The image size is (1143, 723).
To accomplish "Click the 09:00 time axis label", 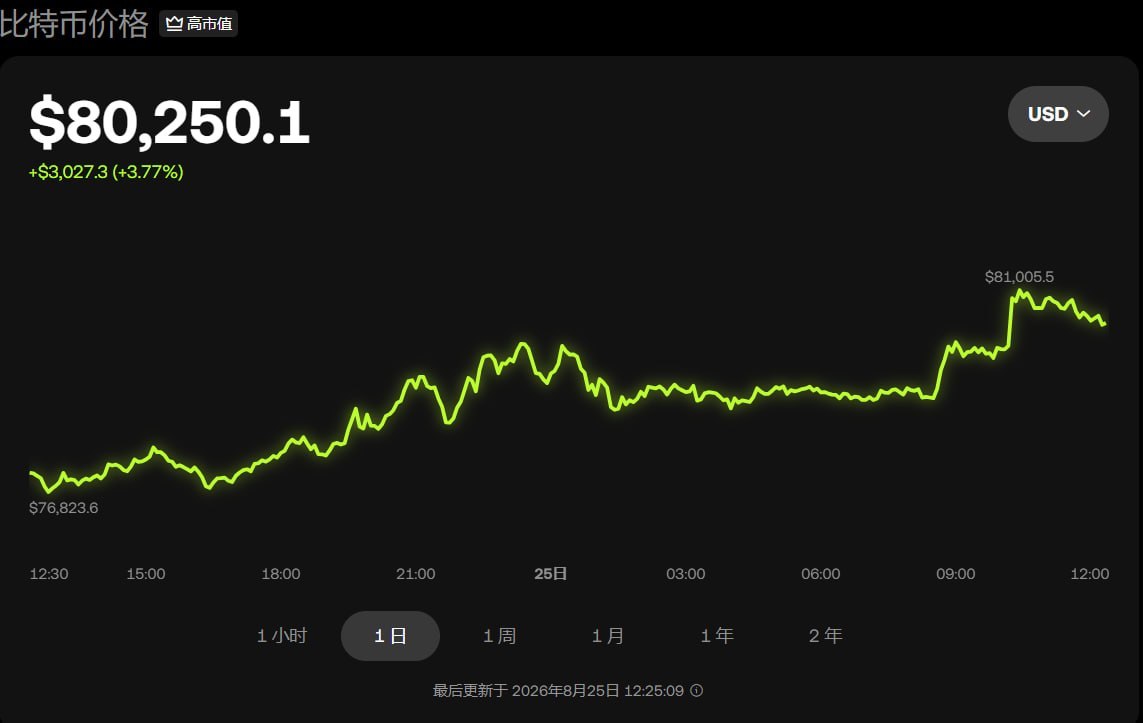I will click(x=956, y=574).
